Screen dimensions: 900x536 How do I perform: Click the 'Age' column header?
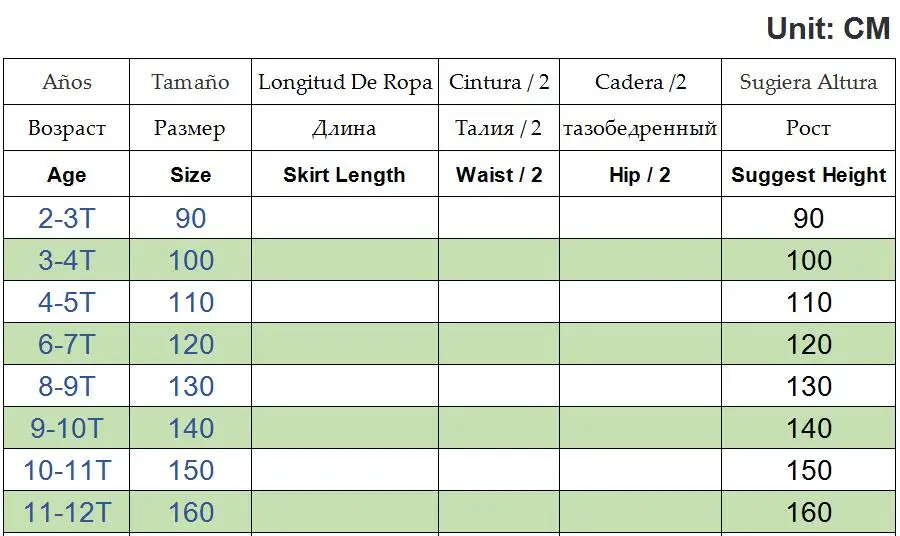[67, 175]
